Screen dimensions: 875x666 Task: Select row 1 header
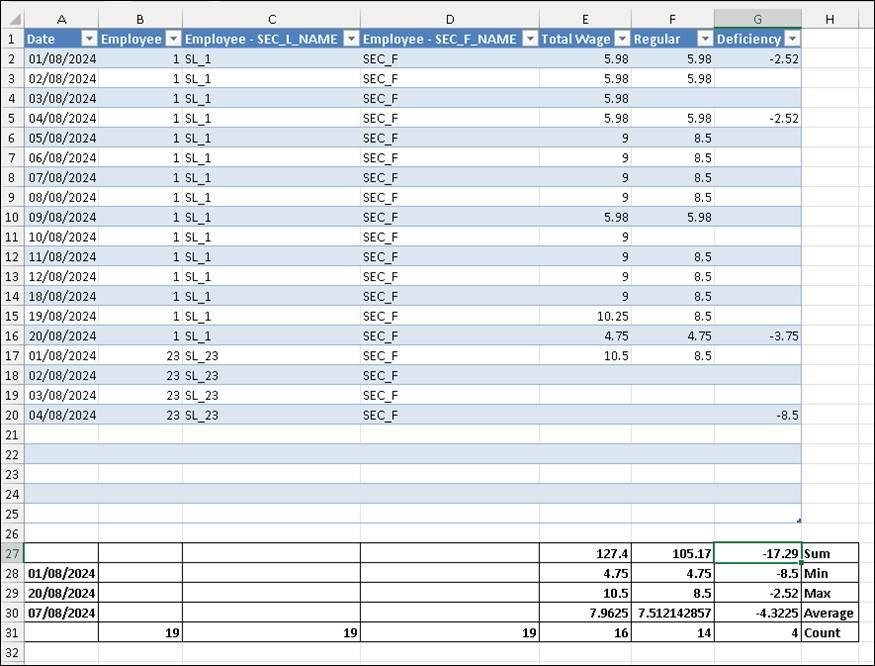pyautogui.click(x=12, y=39)
